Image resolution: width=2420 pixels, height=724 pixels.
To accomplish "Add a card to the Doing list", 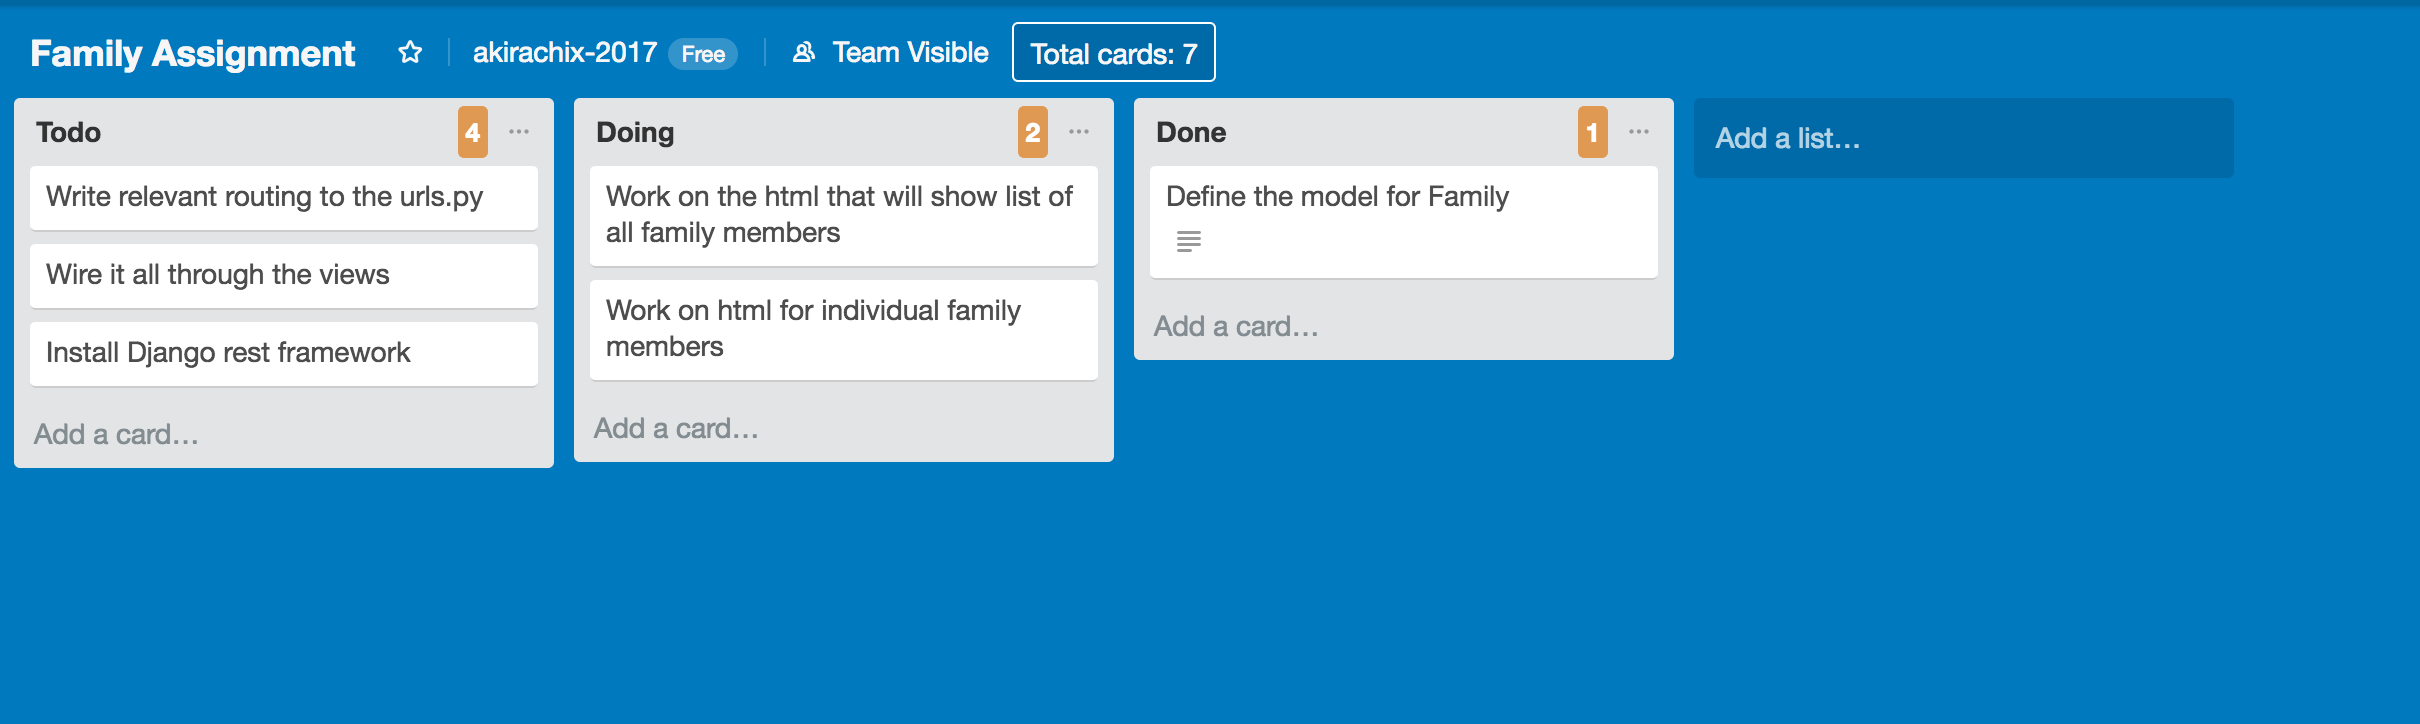I will coord(676,428).
